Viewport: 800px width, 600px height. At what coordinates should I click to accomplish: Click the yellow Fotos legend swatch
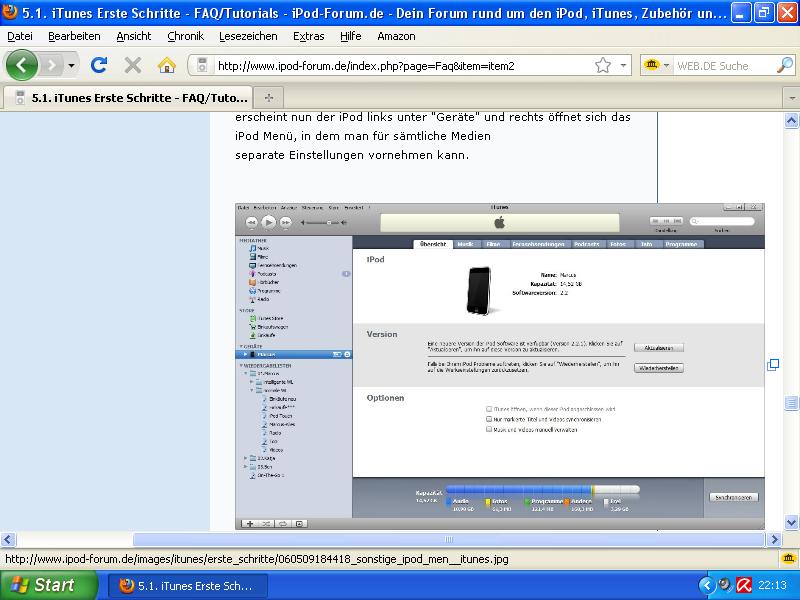pyautogui.click(x=488, y=502)
